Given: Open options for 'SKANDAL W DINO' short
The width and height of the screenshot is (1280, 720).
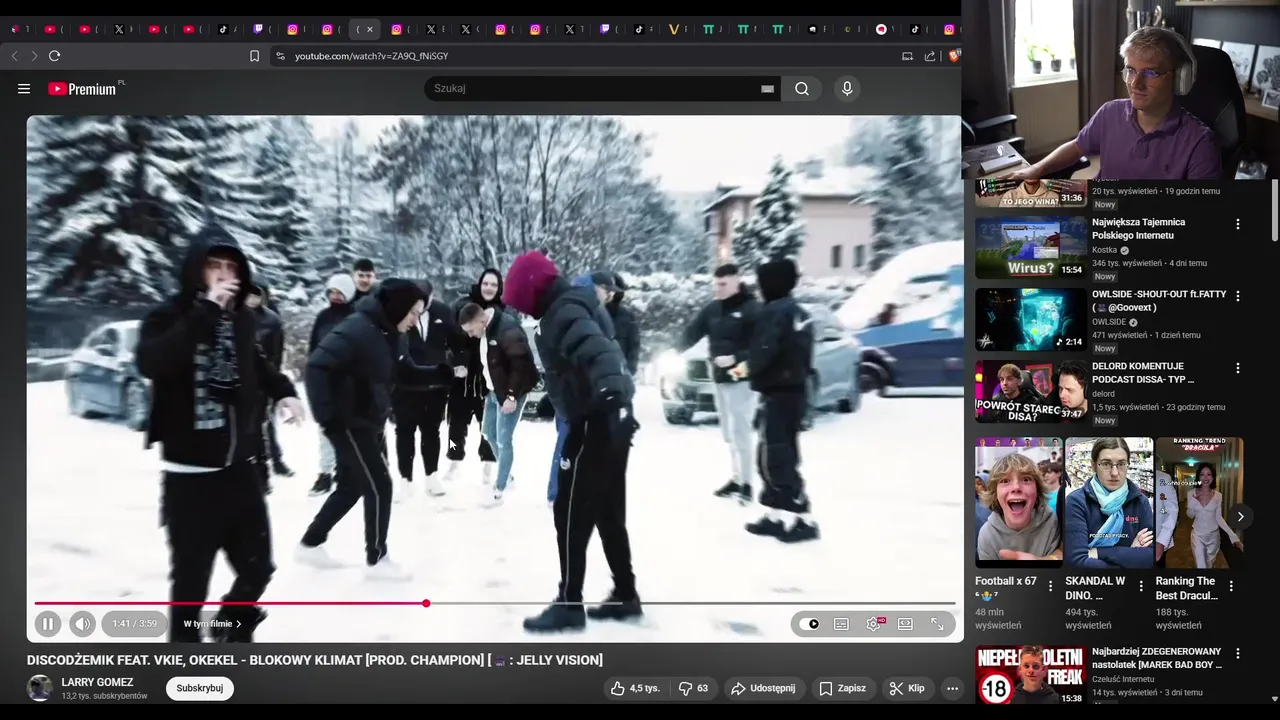Looking at the screenshot, I should (1141, 586).
